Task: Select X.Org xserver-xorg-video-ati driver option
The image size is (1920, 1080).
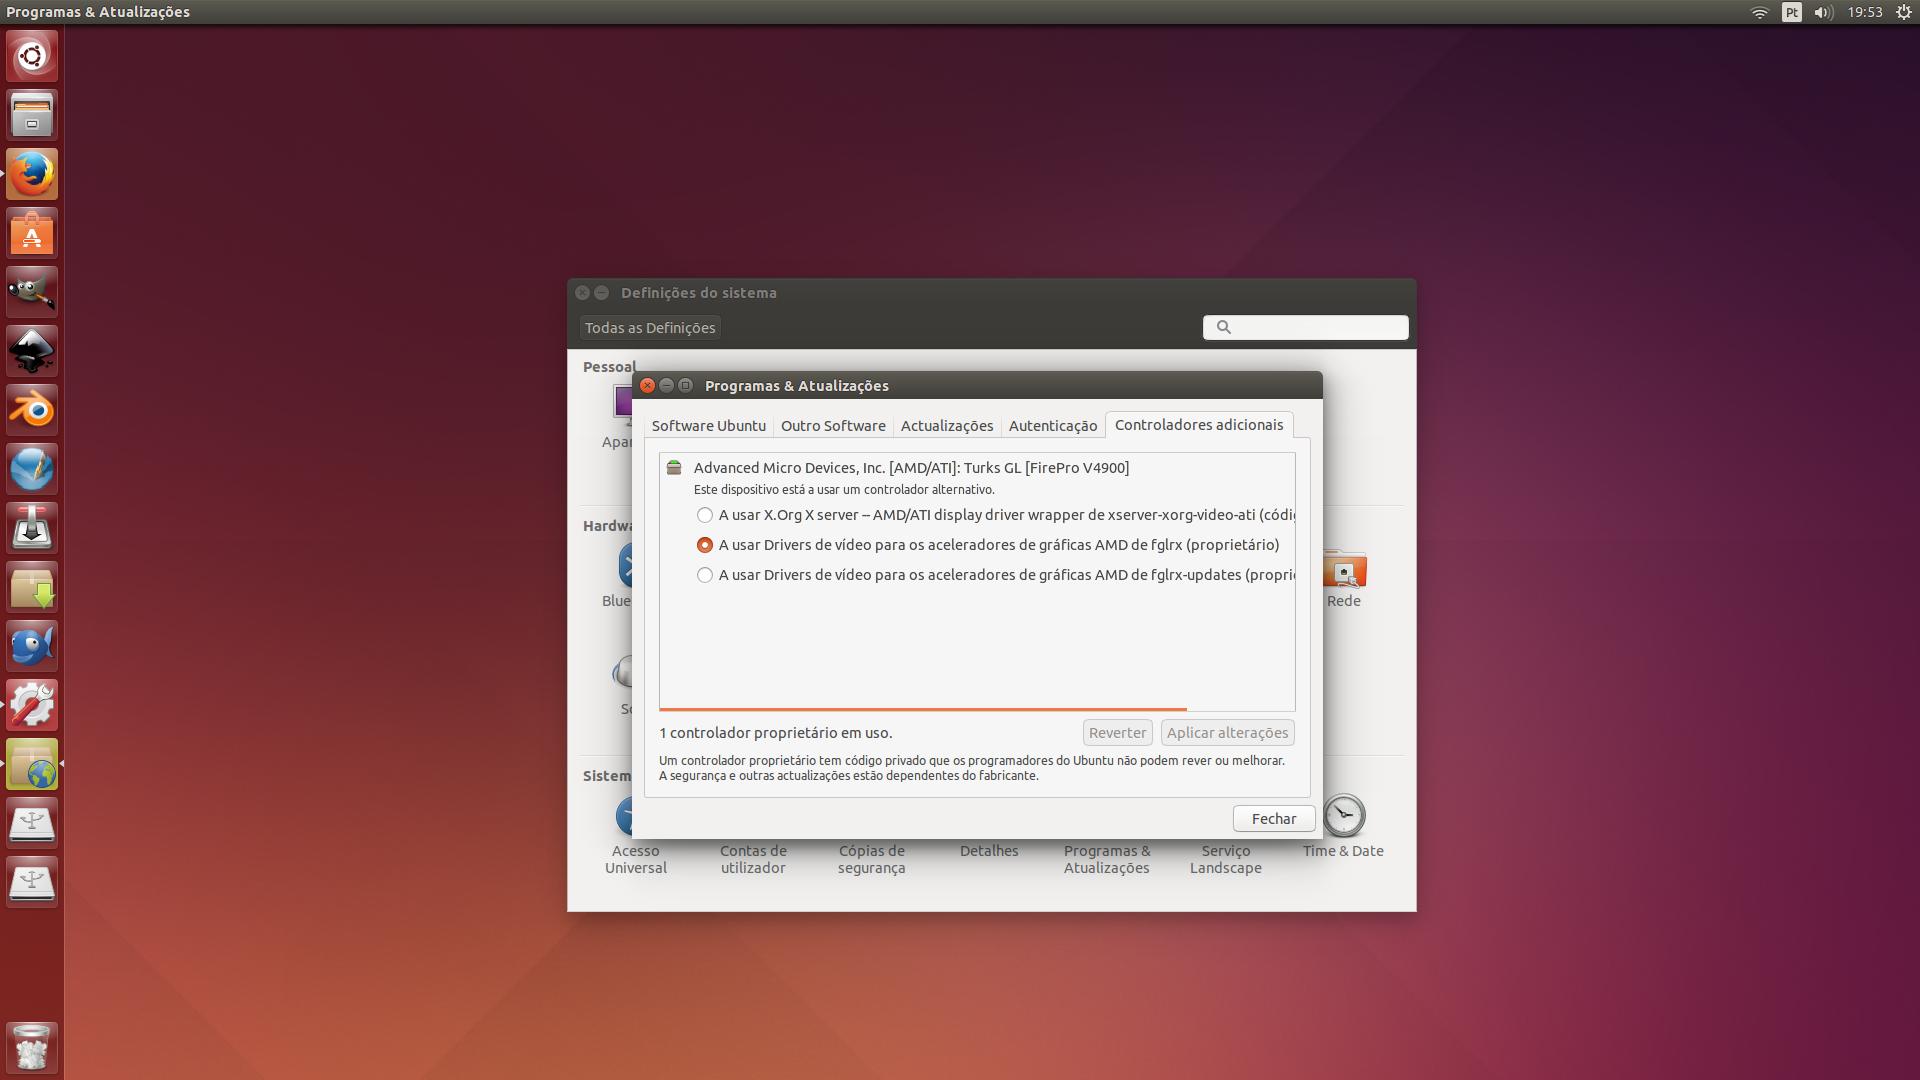Action: [997, 515]
